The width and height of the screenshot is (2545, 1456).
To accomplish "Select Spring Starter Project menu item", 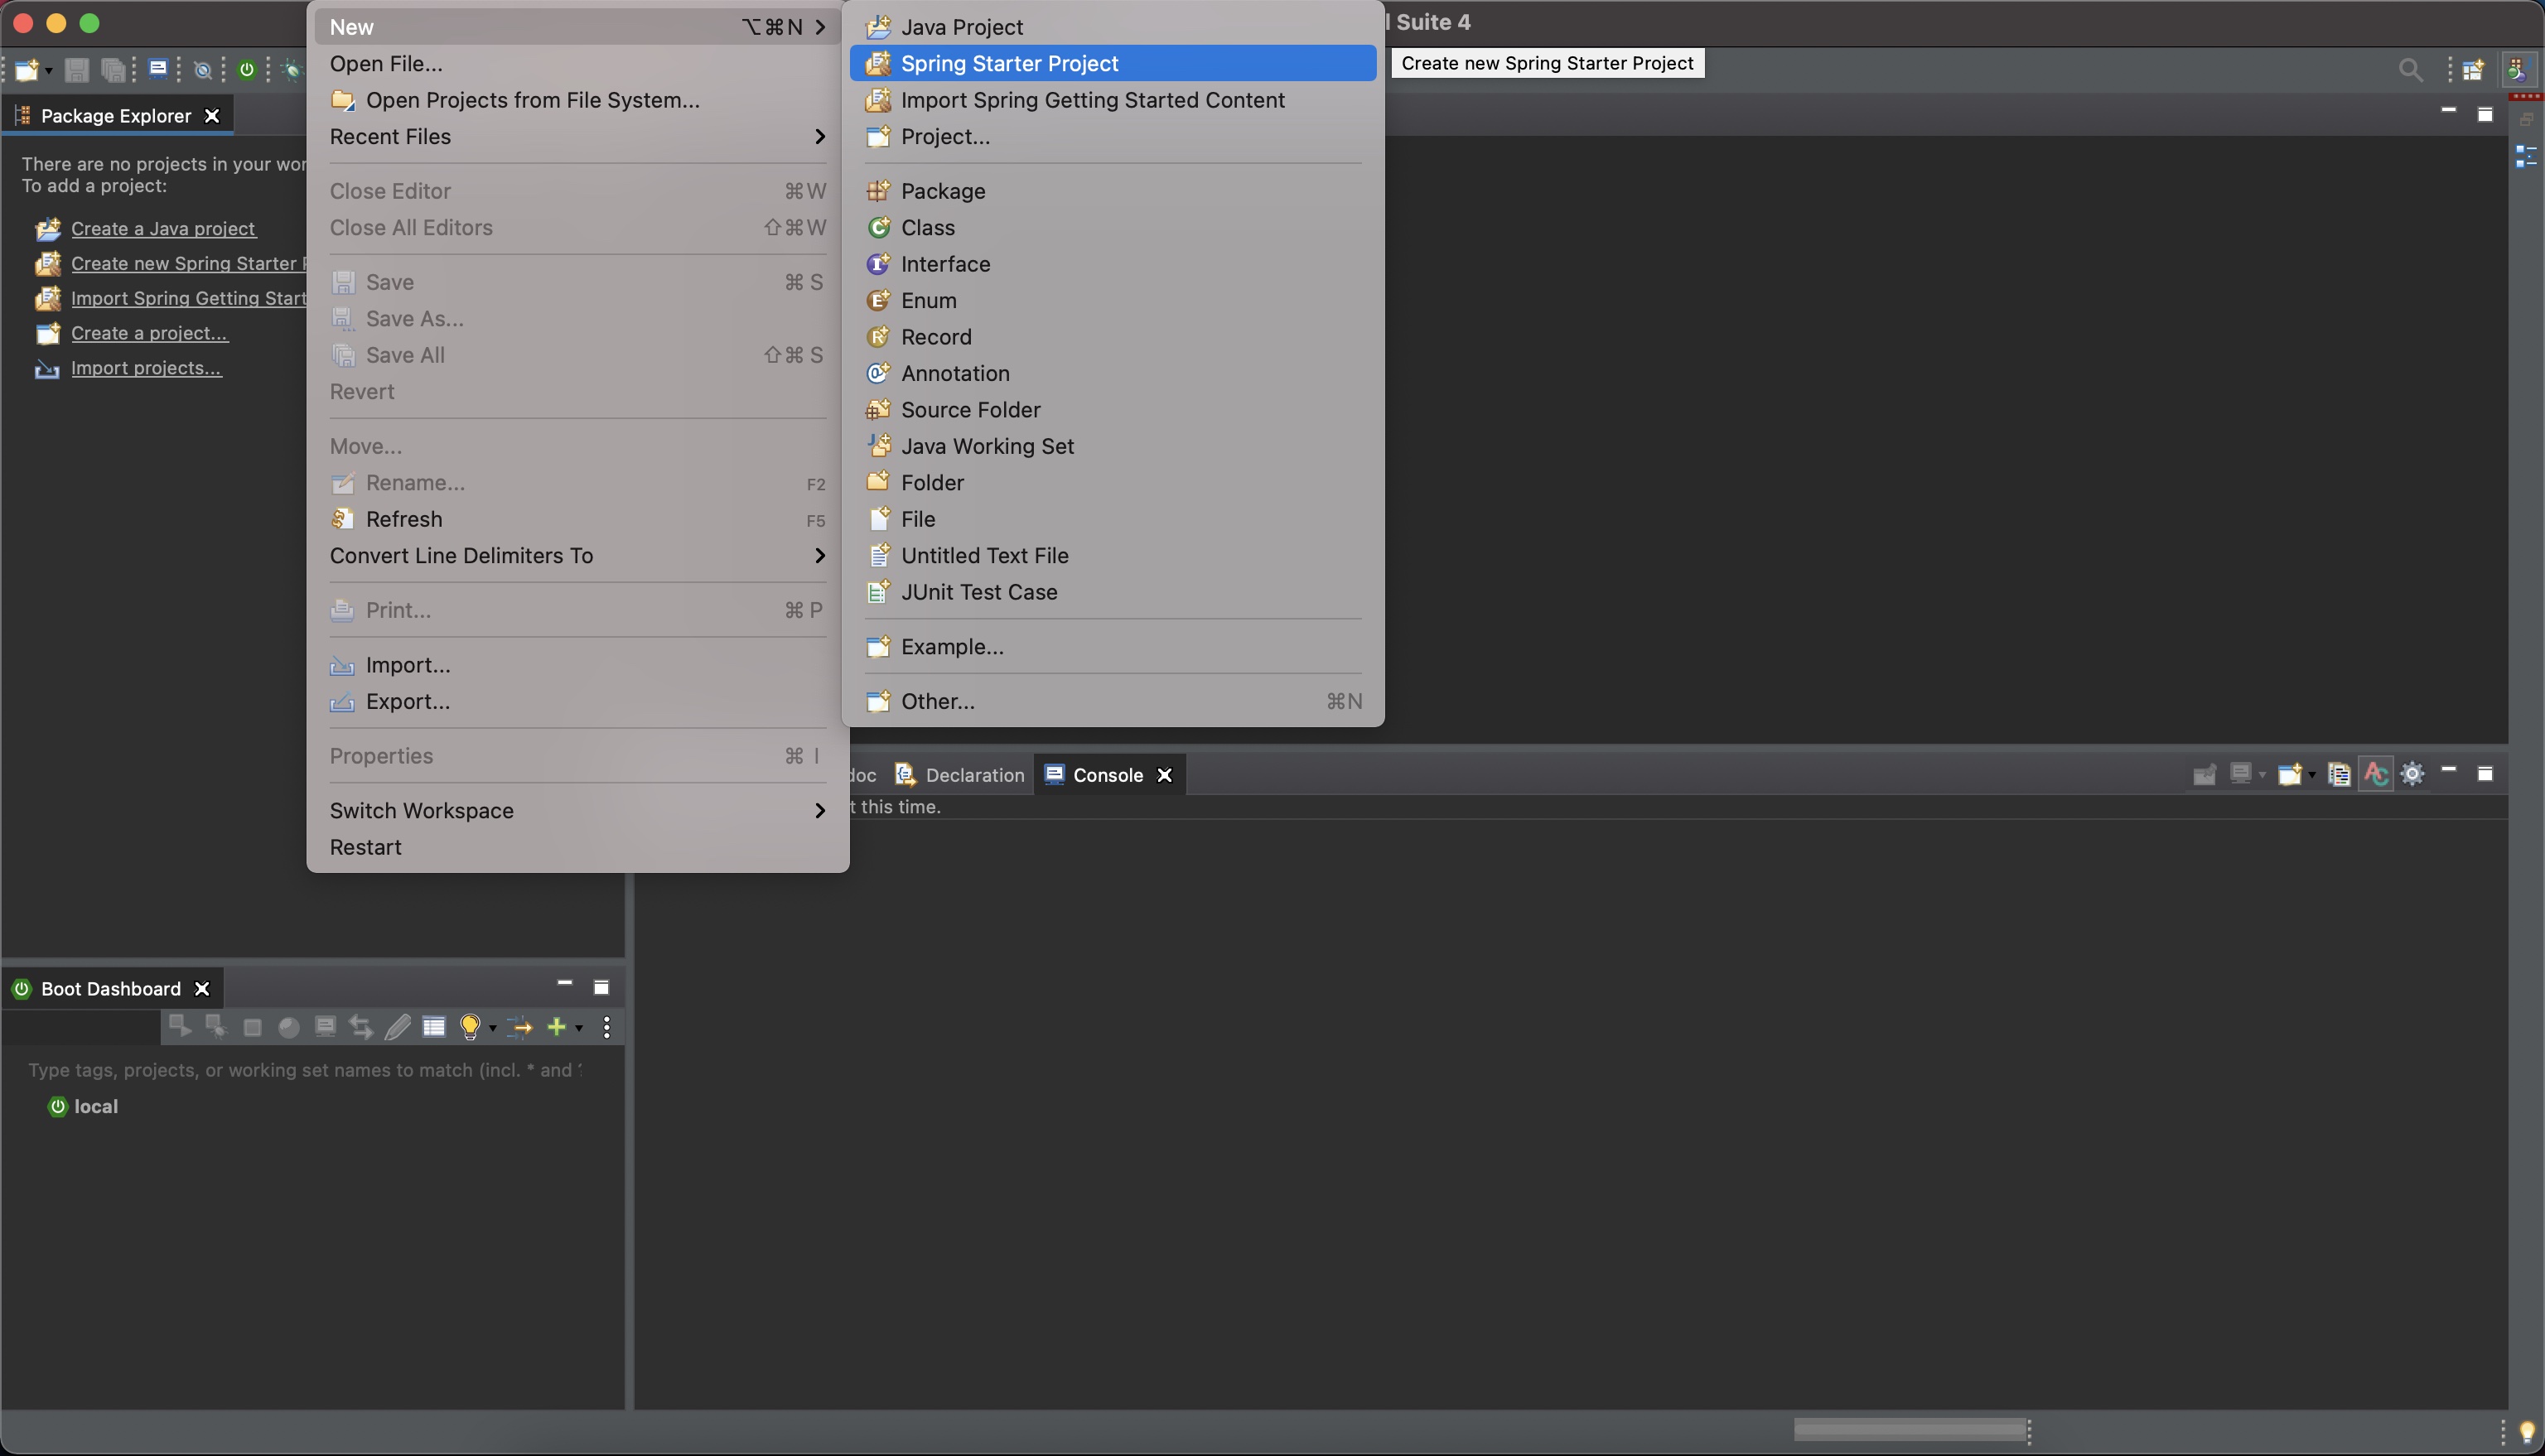I will [x=1009, y=63].
